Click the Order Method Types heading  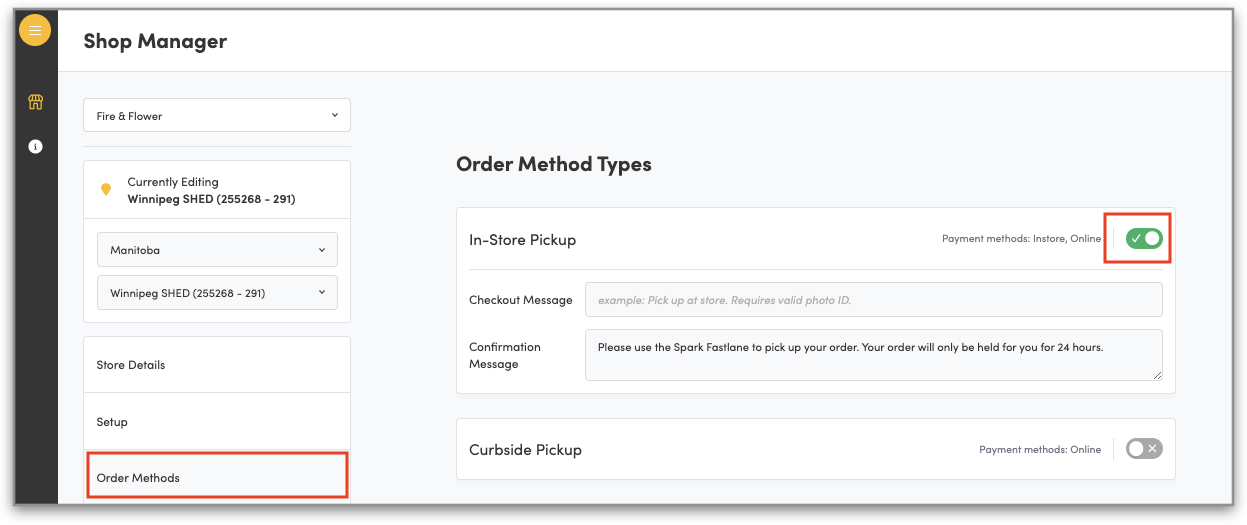pyautogui.click(x=553, y=164)
